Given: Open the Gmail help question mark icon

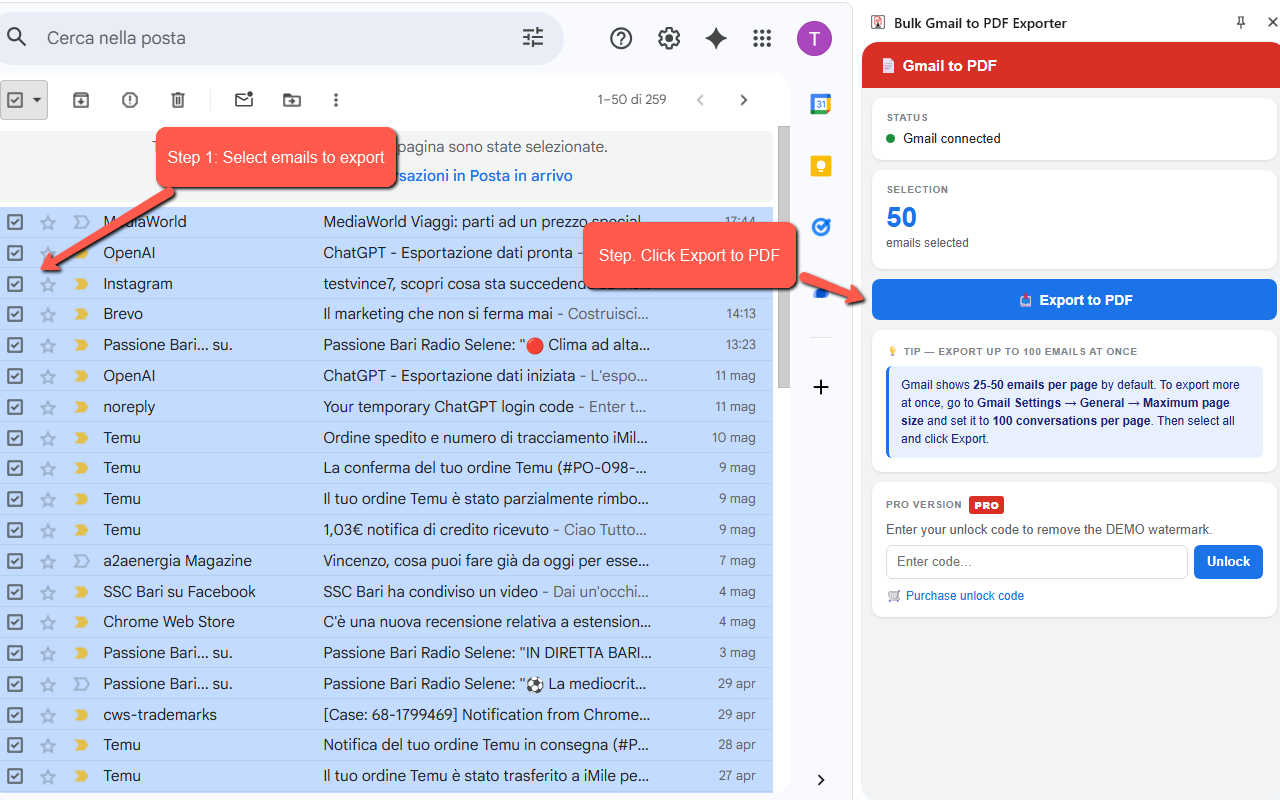Looking at the screenshot, I should coord(621,38).
